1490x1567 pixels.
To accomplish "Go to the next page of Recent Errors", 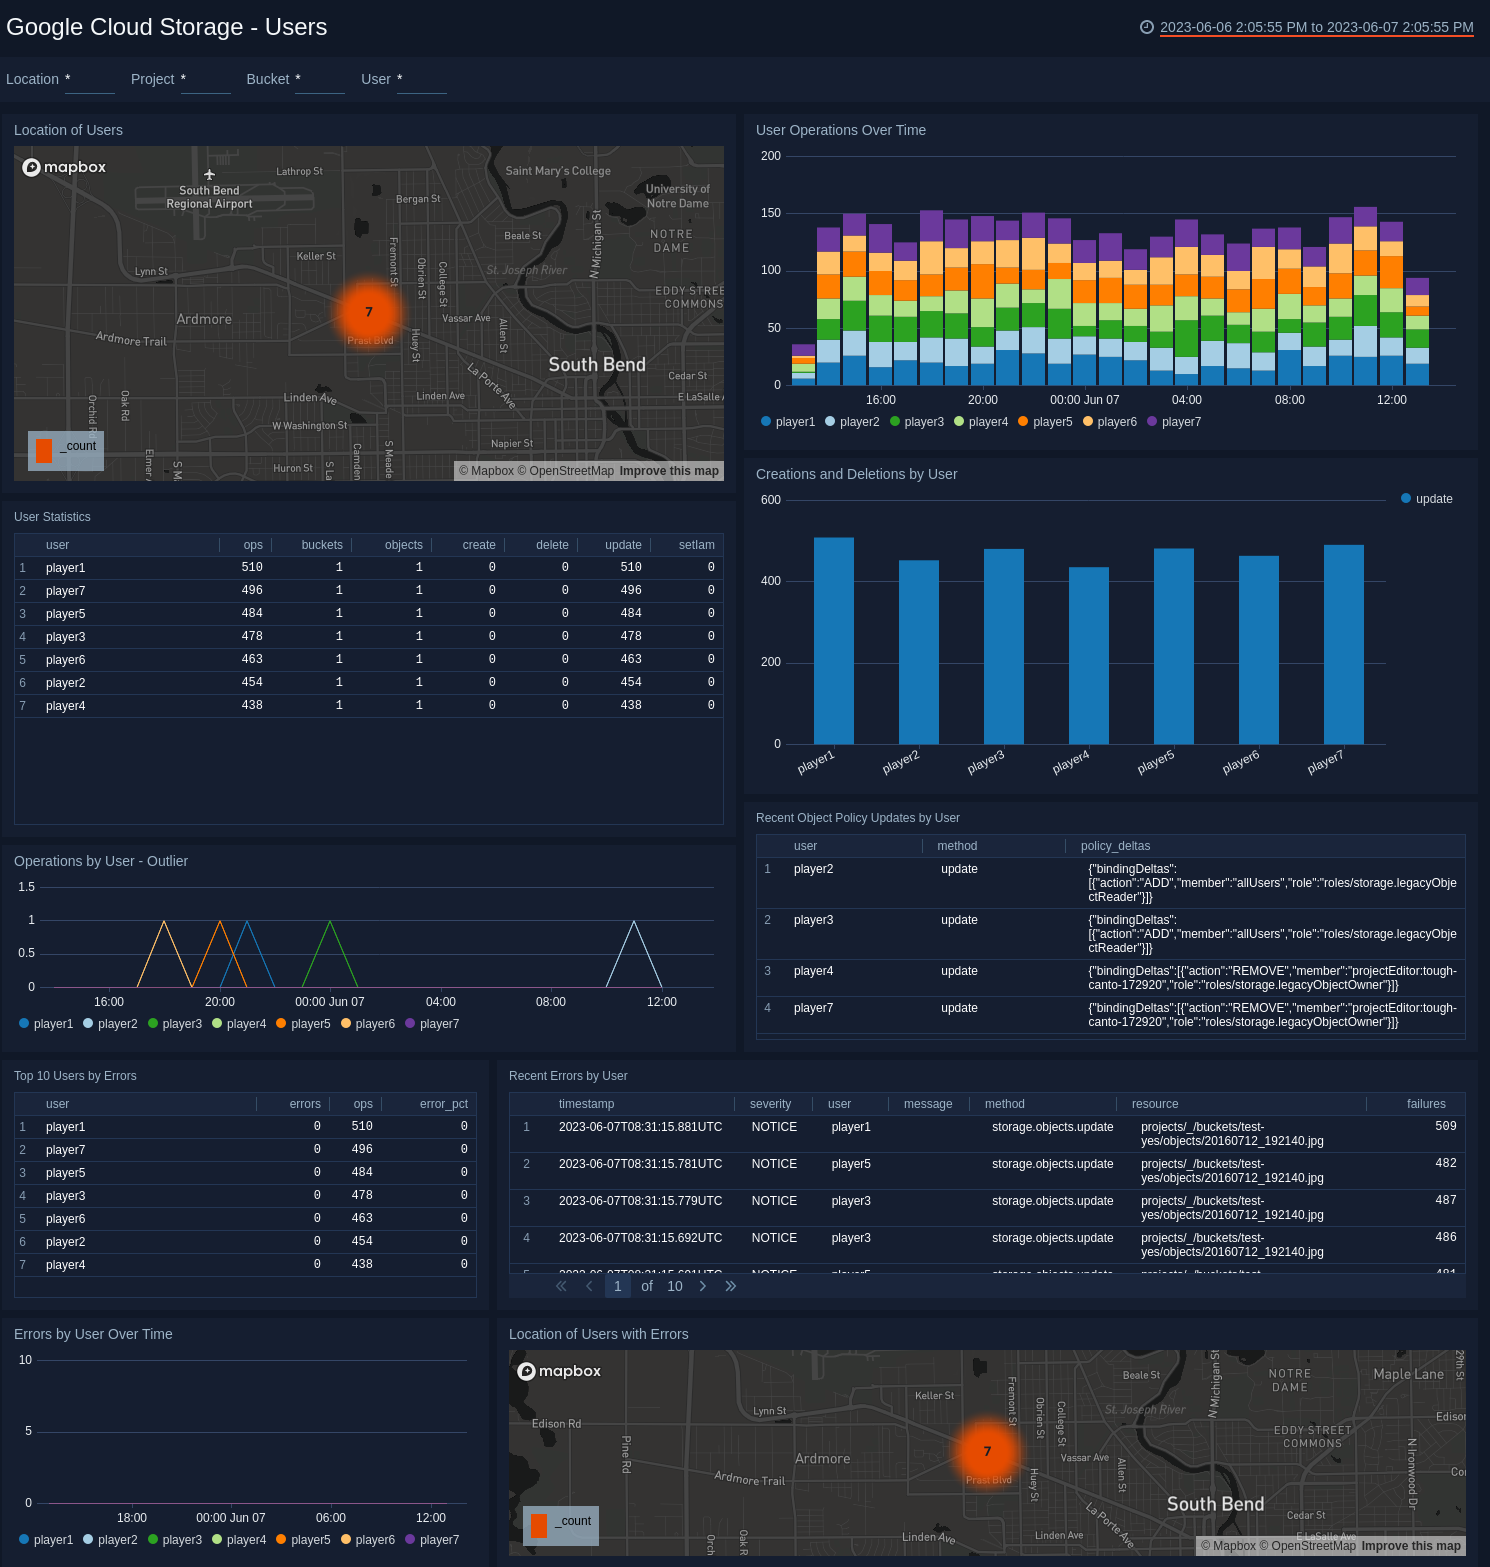I will [703, 1286].
